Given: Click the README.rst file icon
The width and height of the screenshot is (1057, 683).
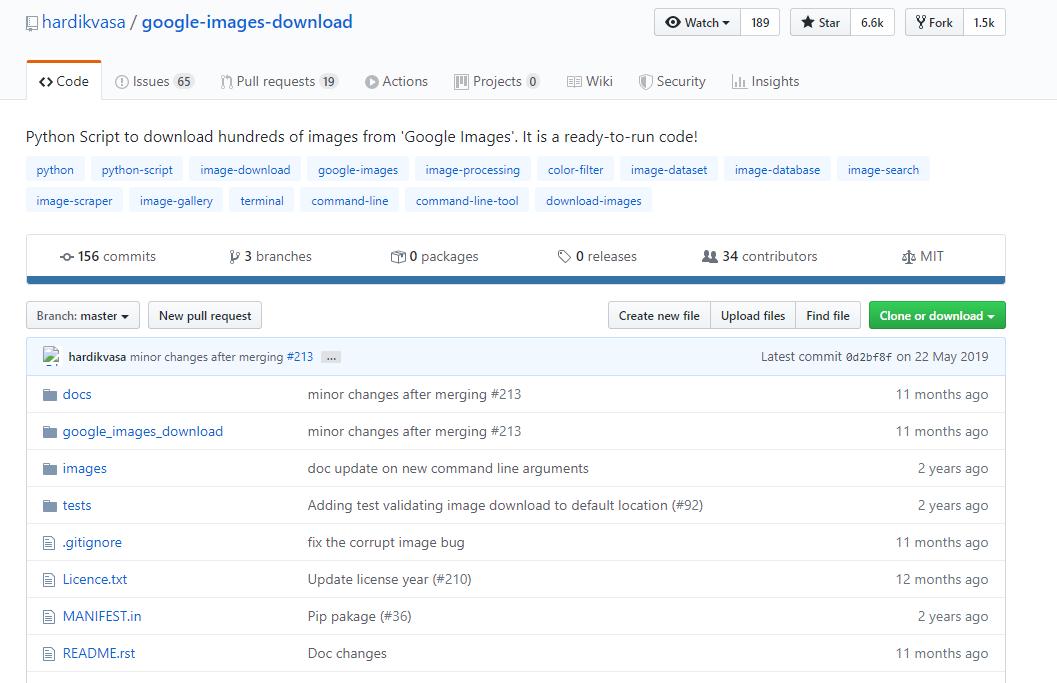Looking at the screenshot, I should tap(49, 653).
